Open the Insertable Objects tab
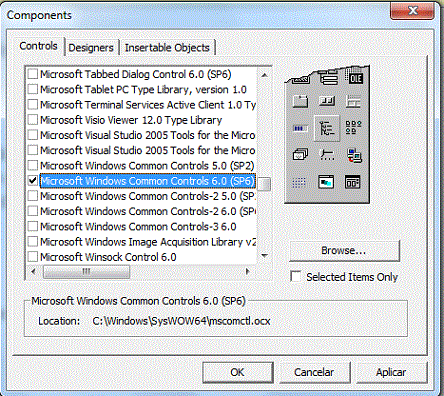The image size is (444, 396). click(167, 48)
